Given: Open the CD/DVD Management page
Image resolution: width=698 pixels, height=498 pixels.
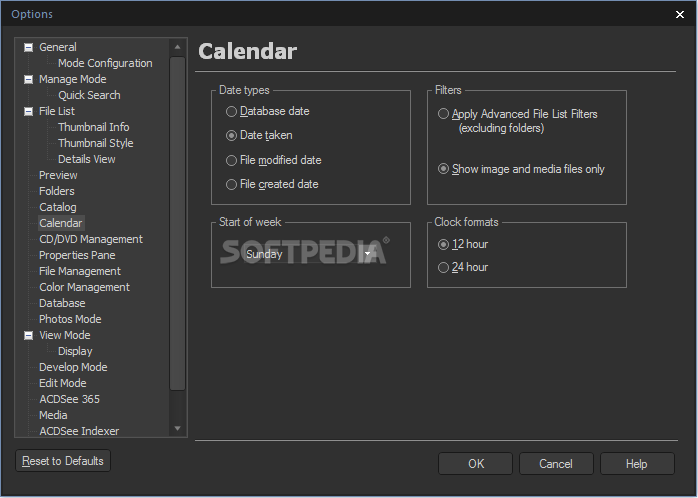Looking at the screenshot, I should 90,239.
